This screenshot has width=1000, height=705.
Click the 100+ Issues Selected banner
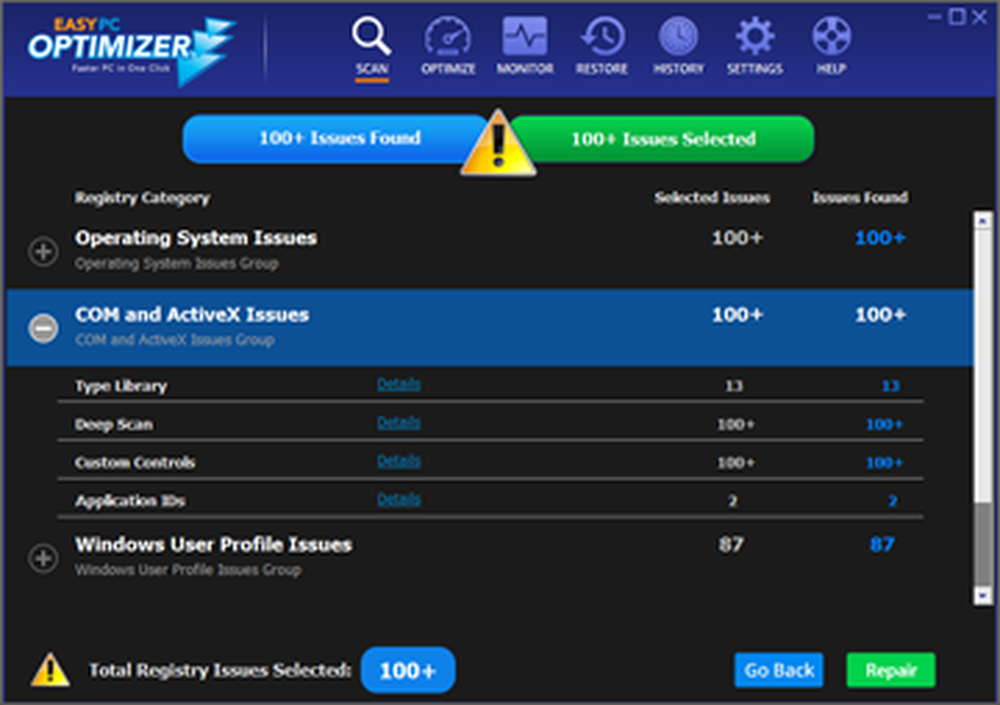pyautogui.click(x=663, y=138)
